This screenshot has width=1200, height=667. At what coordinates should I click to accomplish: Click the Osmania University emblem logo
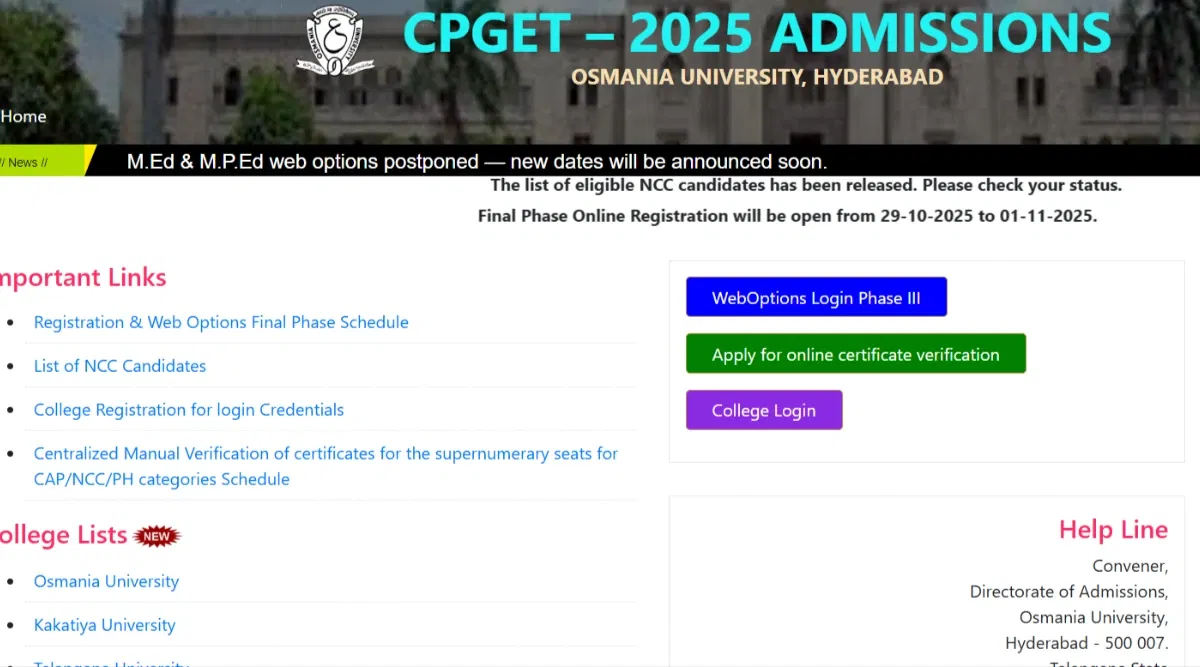[x=335, y=41]
